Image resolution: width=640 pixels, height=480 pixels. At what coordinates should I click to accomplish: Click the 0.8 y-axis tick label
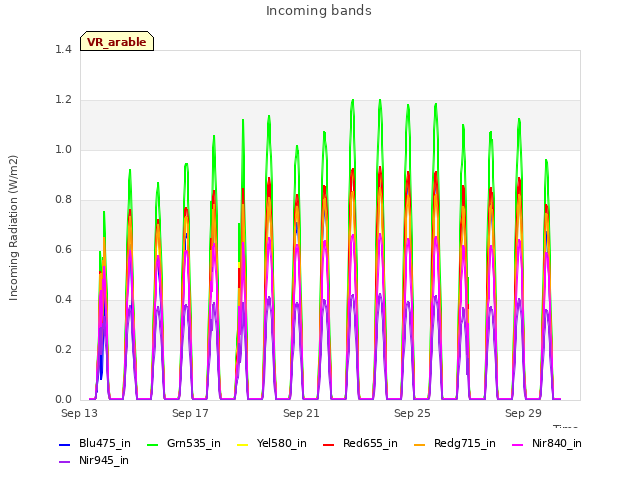point(64,200)
